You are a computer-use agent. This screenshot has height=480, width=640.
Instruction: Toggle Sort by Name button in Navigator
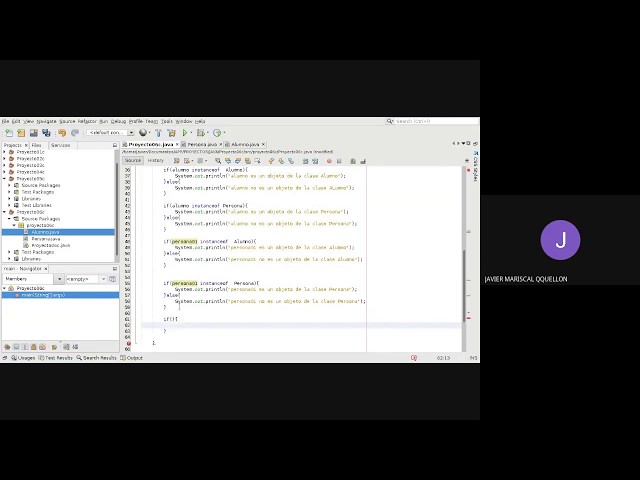[66, 347]
